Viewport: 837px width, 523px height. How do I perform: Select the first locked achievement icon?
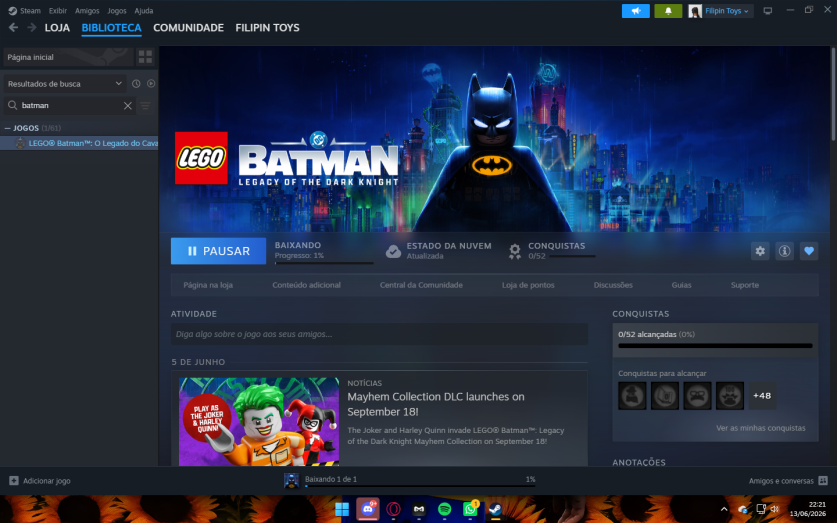tap(632, 396)
